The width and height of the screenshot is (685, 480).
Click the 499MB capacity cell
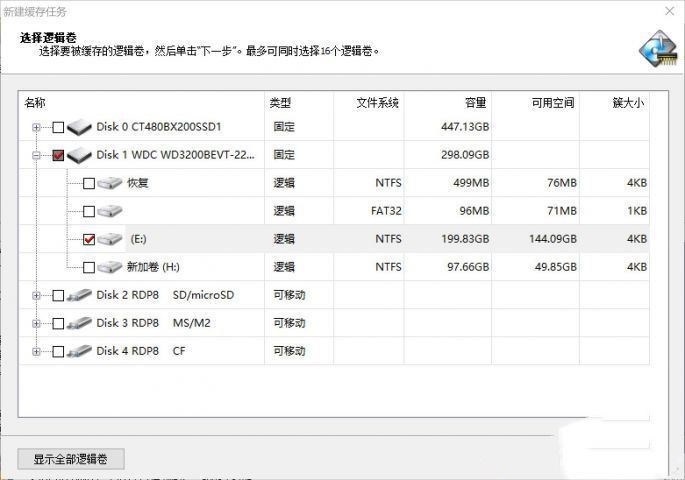(471, 183)
